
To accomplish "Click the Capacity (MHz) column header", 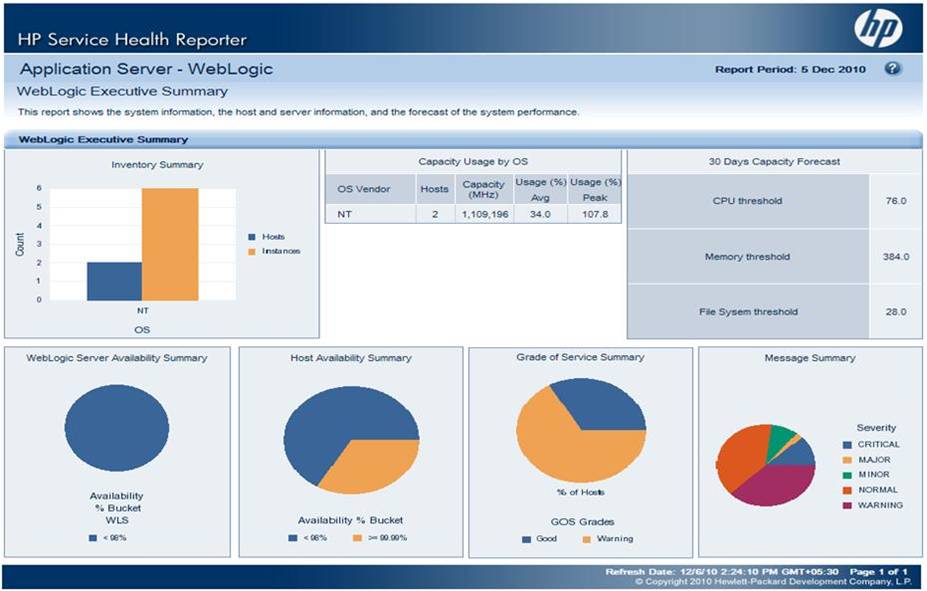I will click(484, 189).
